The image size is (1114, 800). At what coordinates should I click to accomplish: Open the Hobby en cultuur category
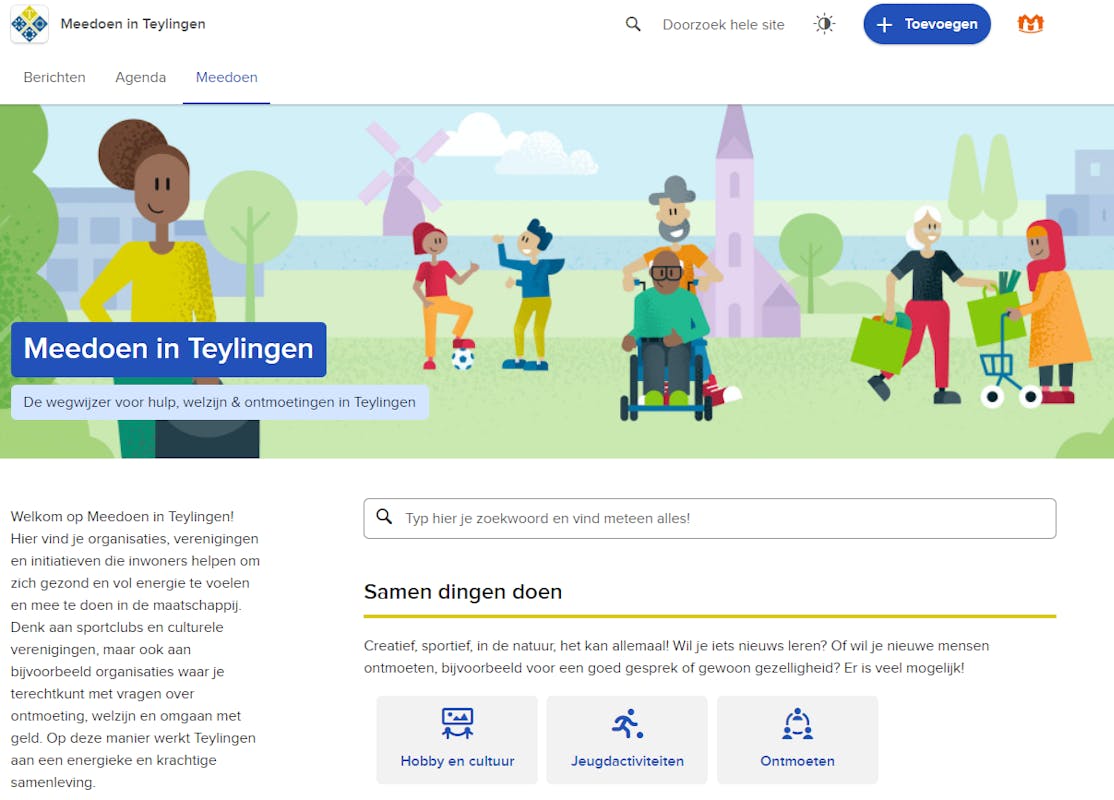coord(457,740)
